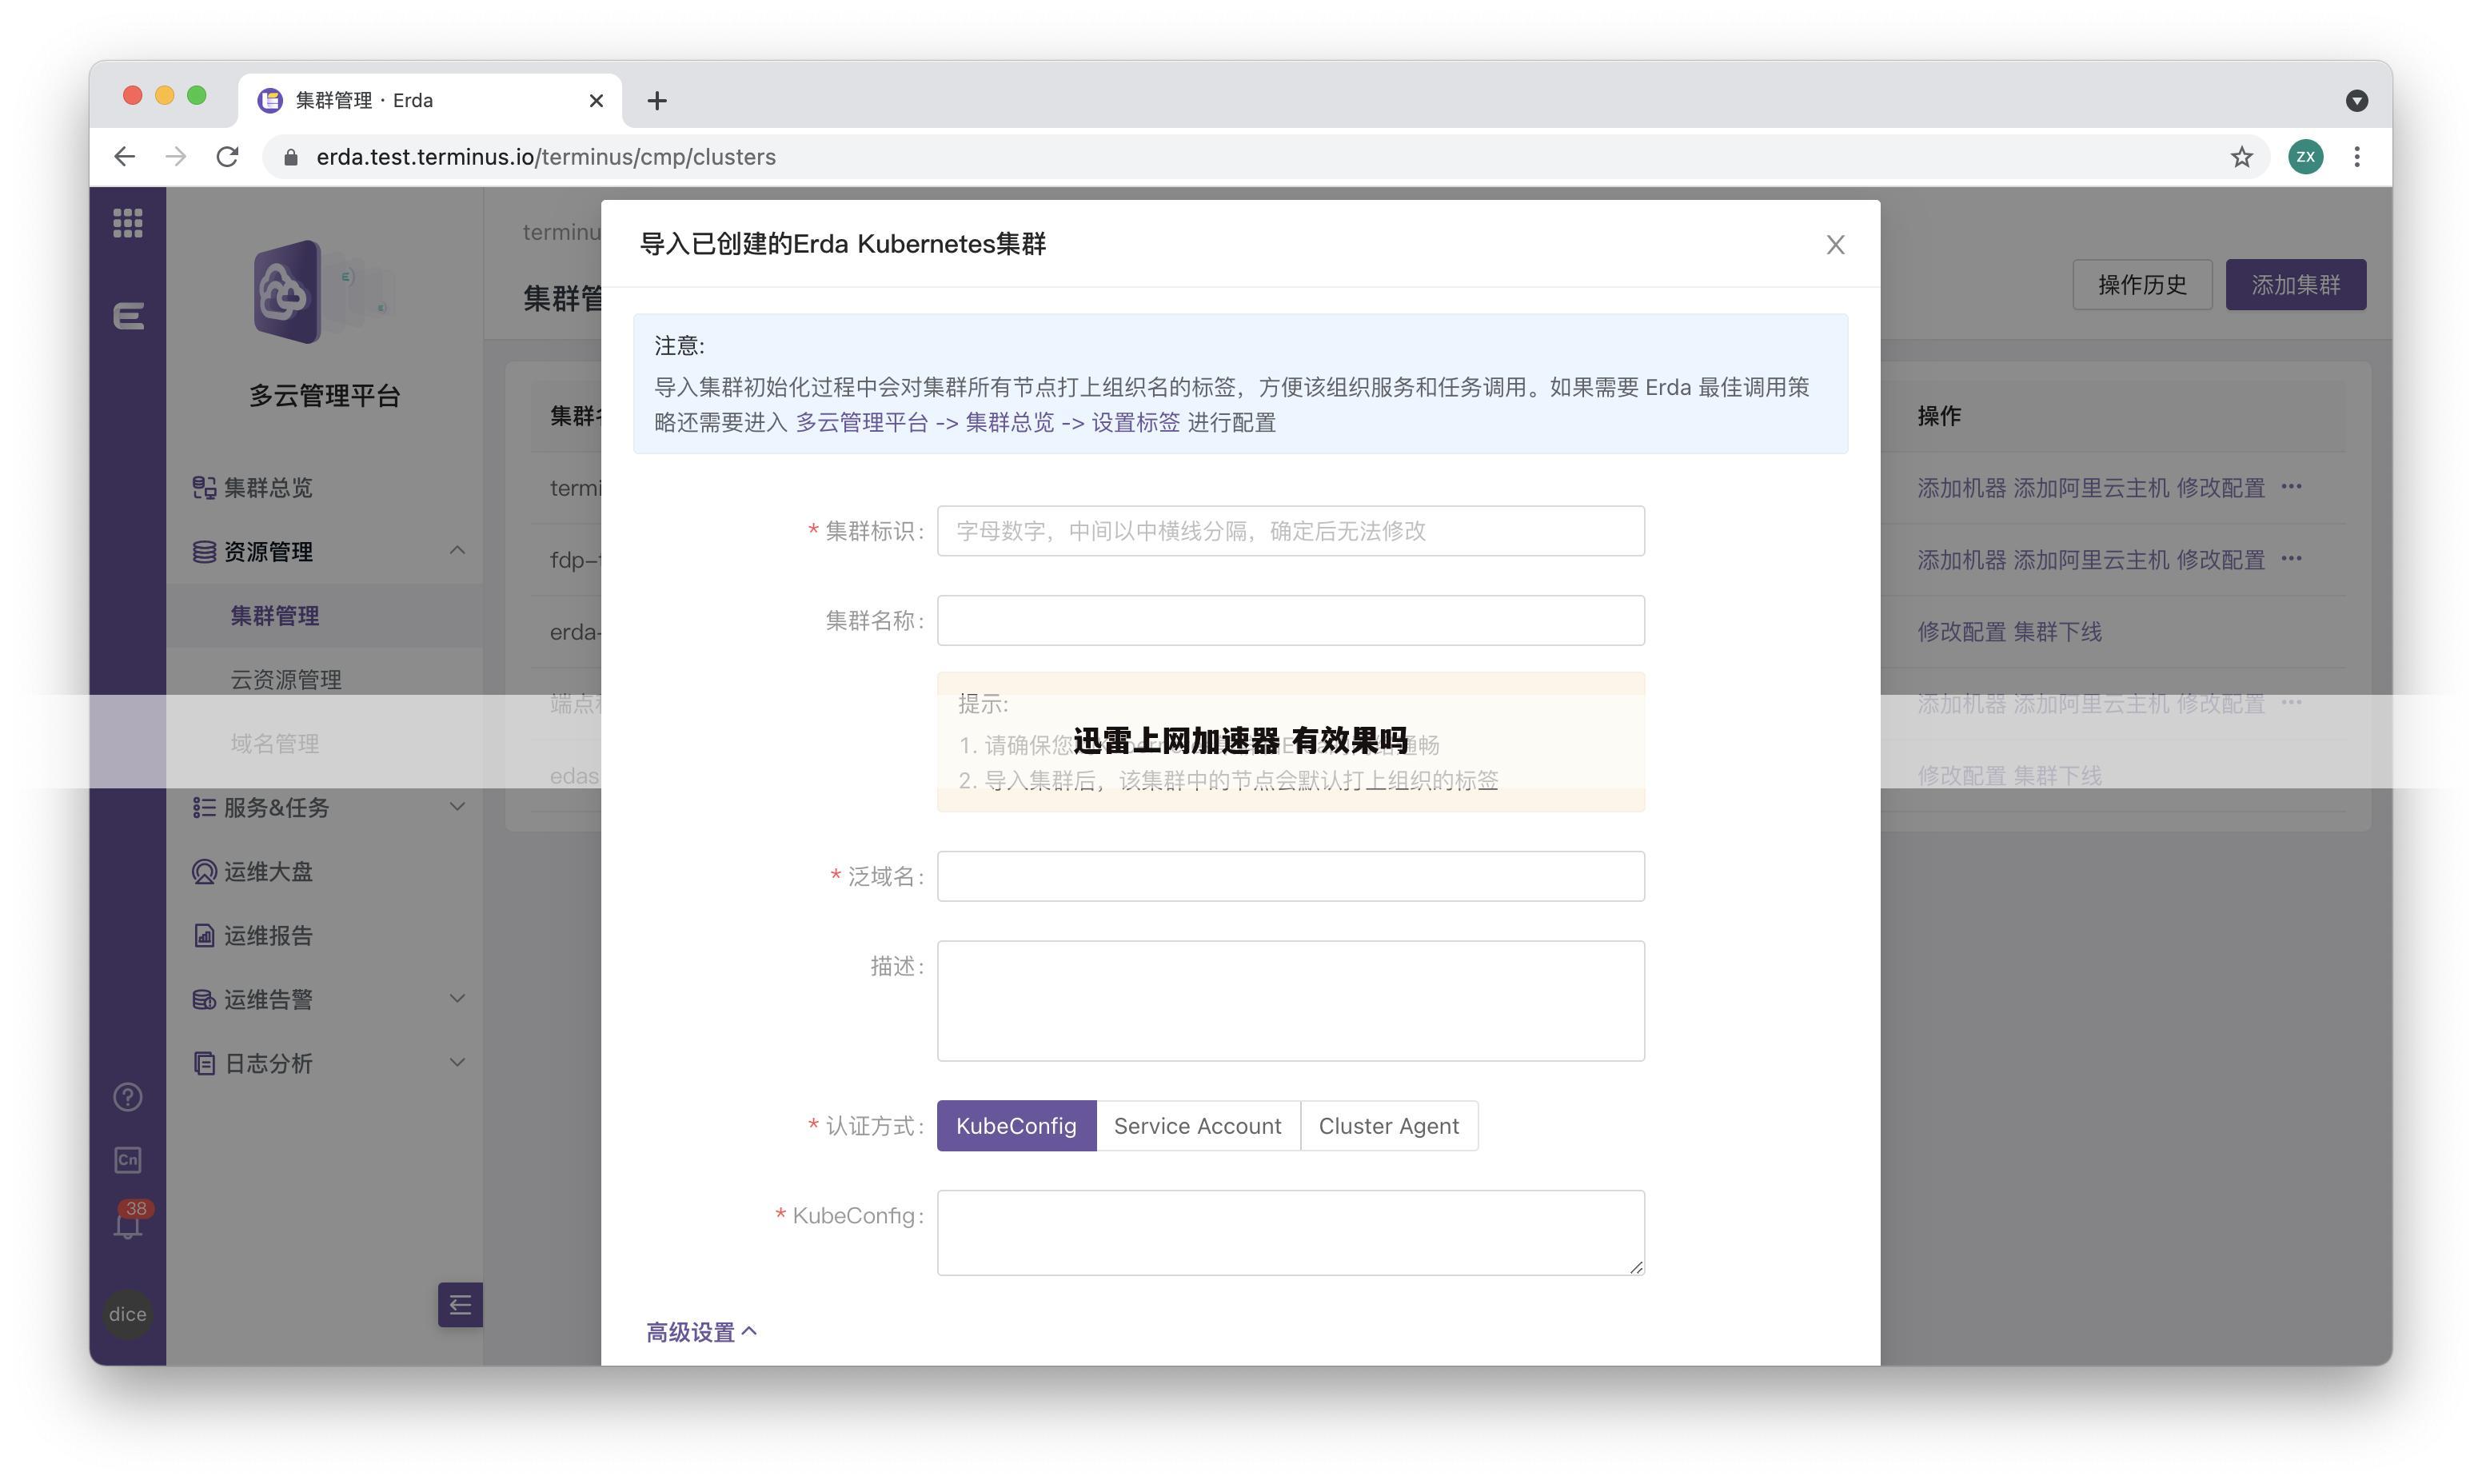
Task: Open the help question mark icon
Action: [x=127, y=1097]
